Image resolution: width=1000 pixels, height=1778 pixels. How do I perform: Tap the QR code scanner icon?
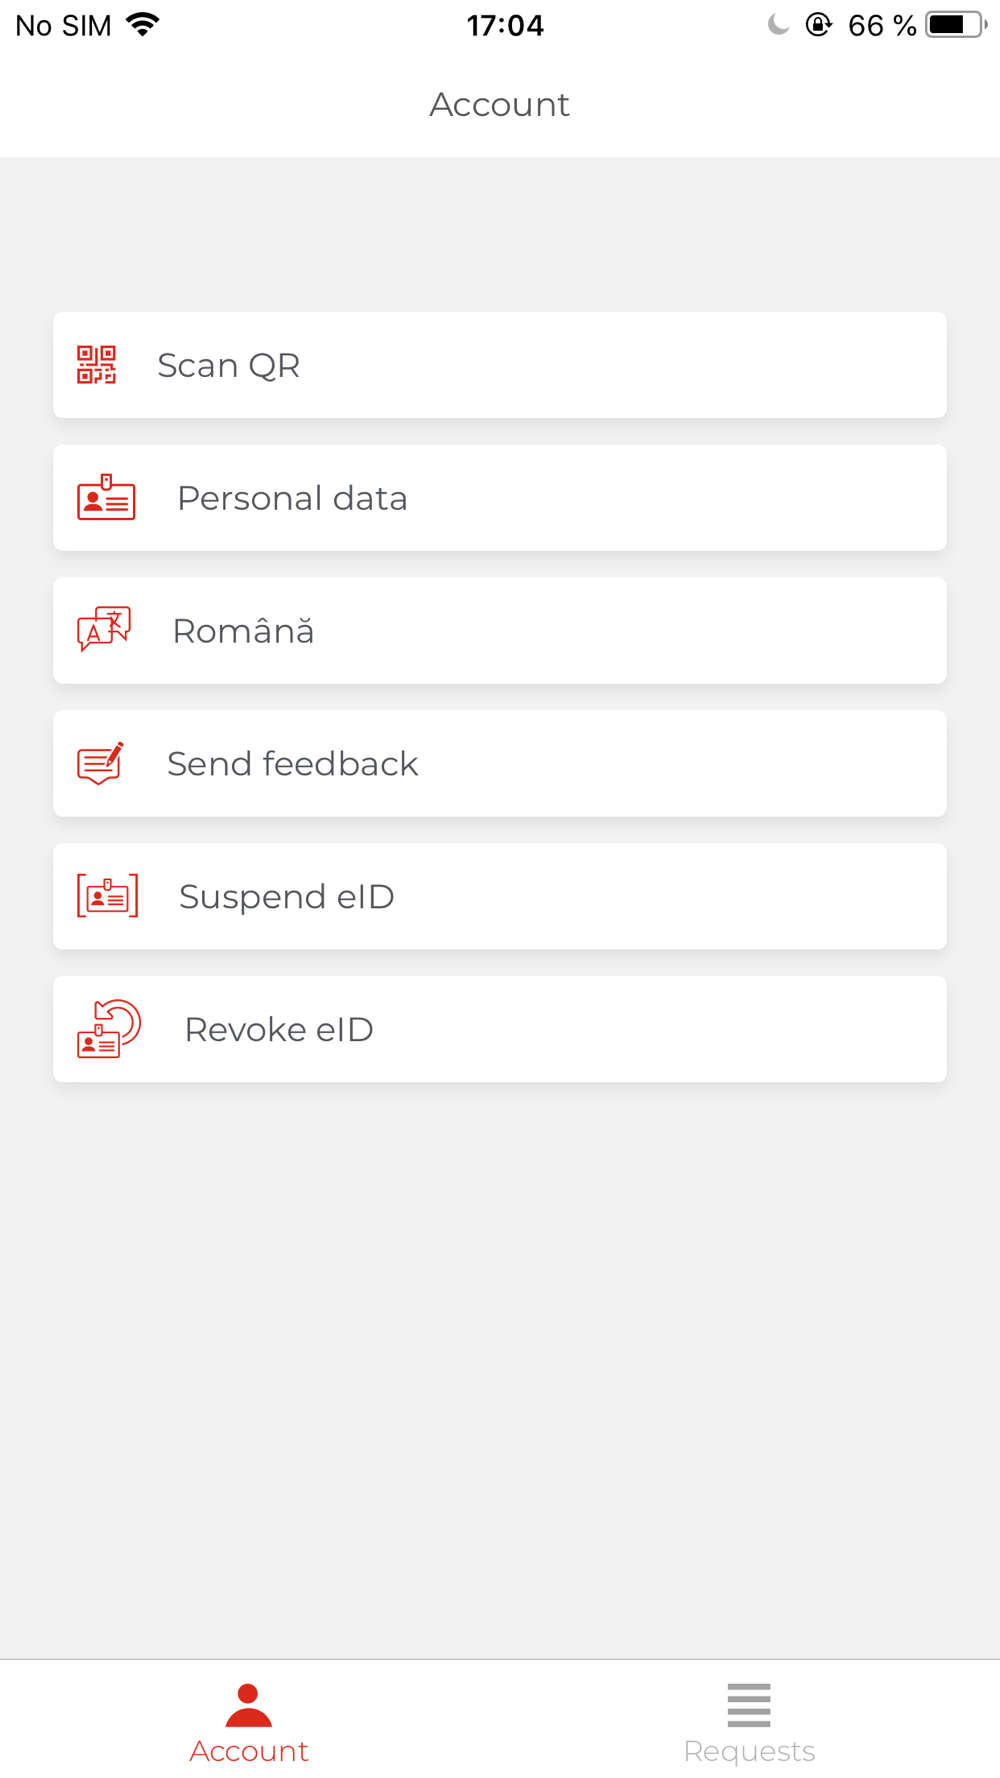[x=97, y=365]
